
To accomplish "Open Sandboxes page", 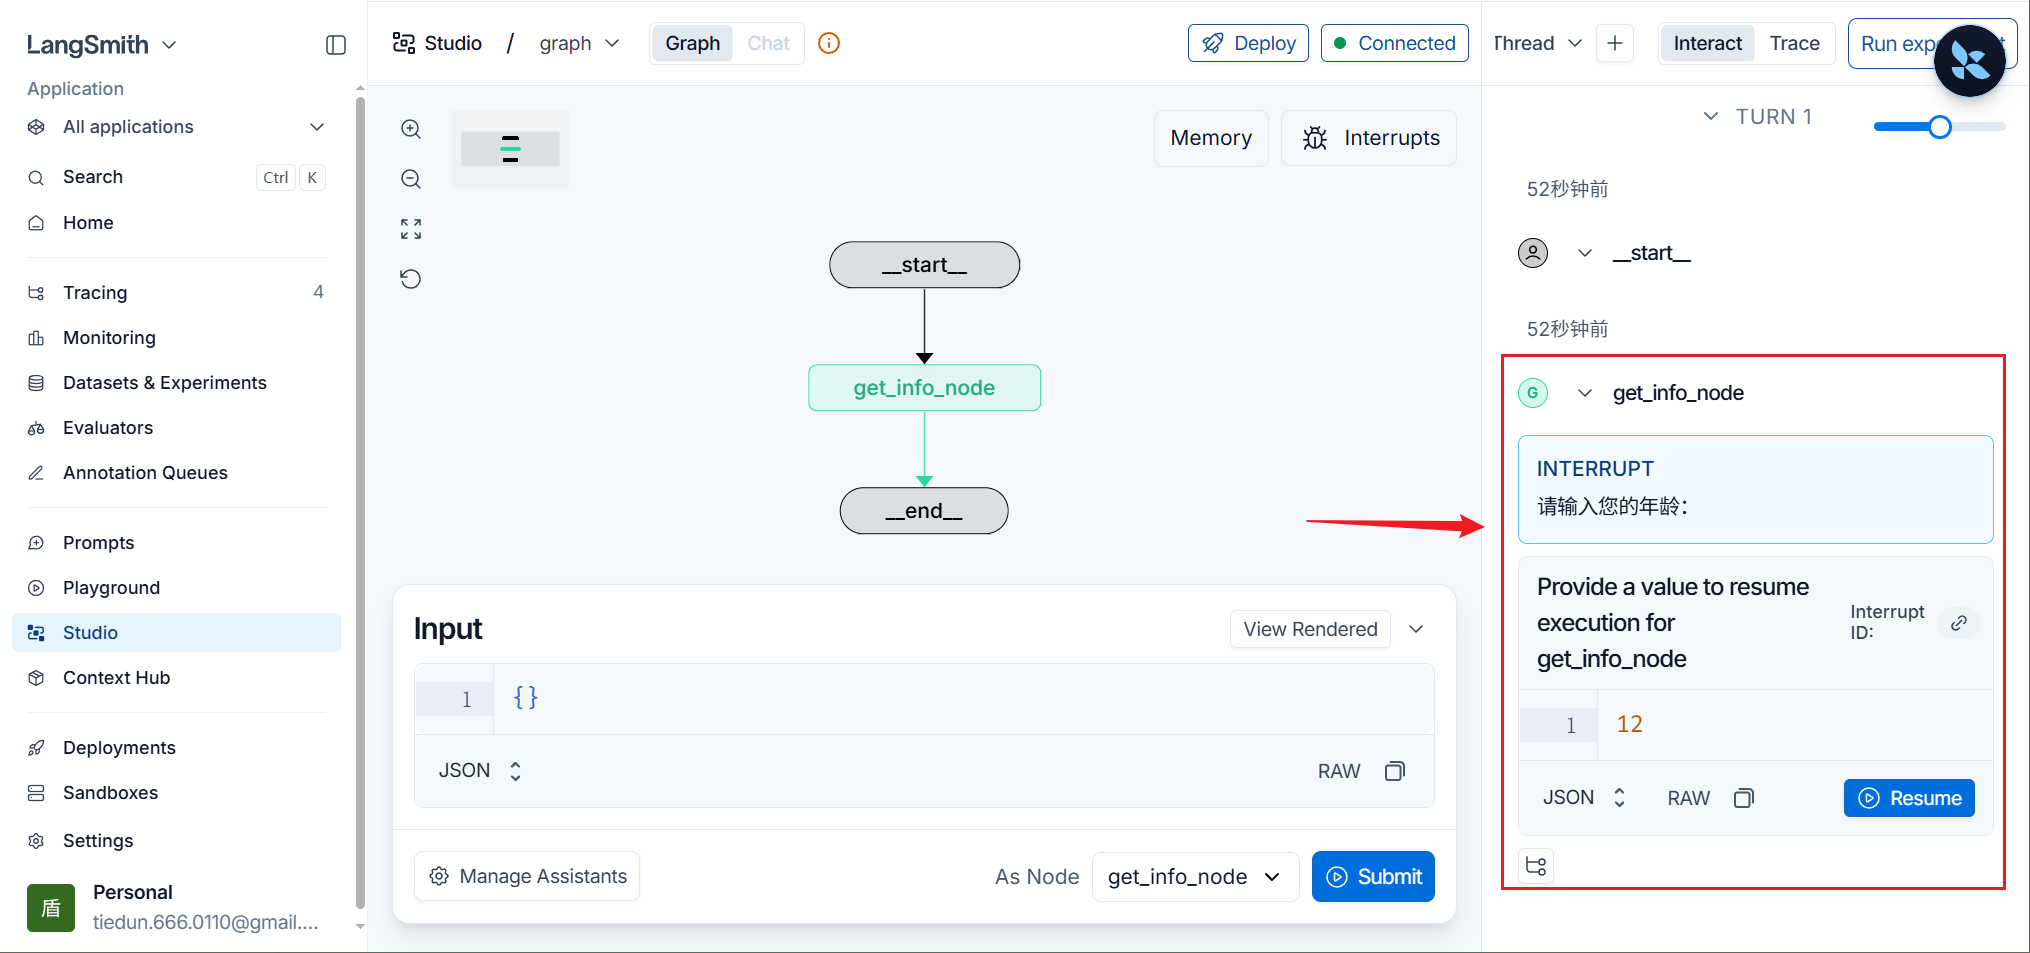I will pyautogui.click(x=176, y=793).
